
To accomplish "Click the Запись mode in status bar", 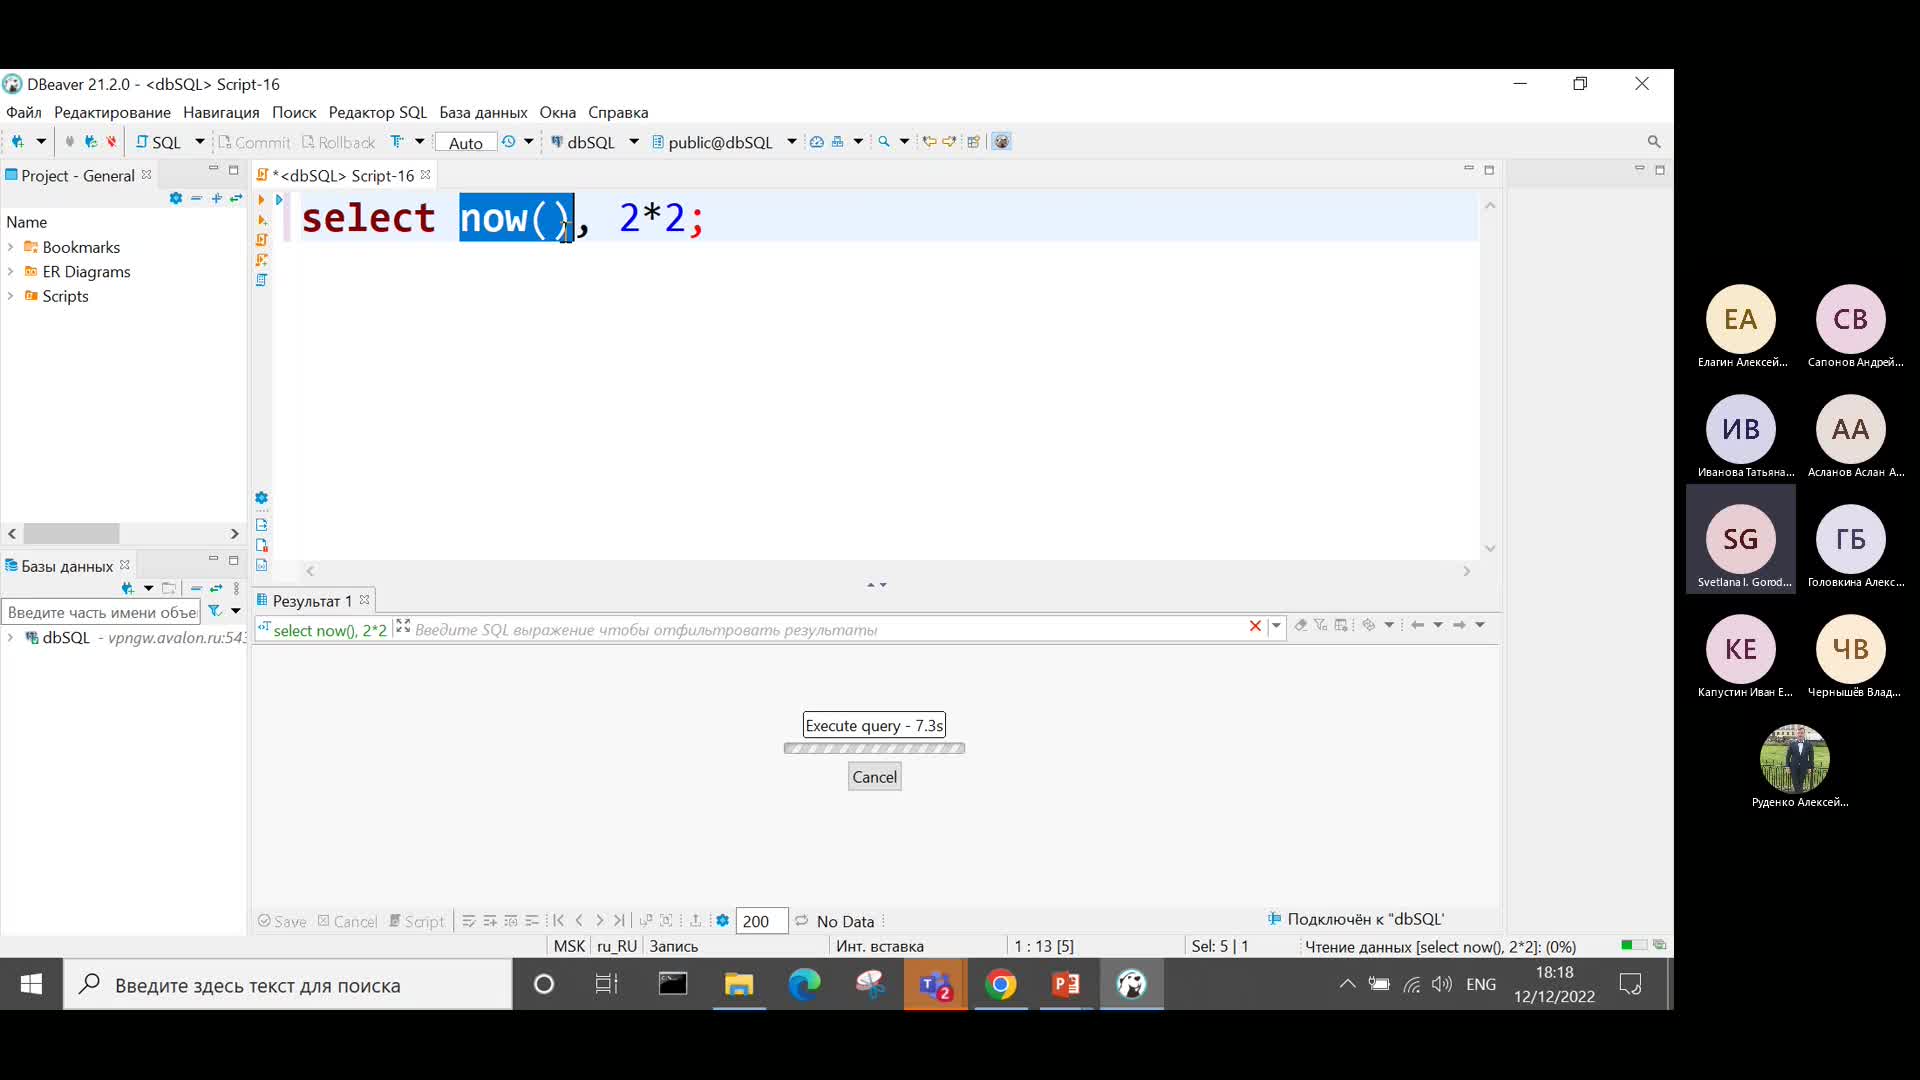I will tap(674, 946).
